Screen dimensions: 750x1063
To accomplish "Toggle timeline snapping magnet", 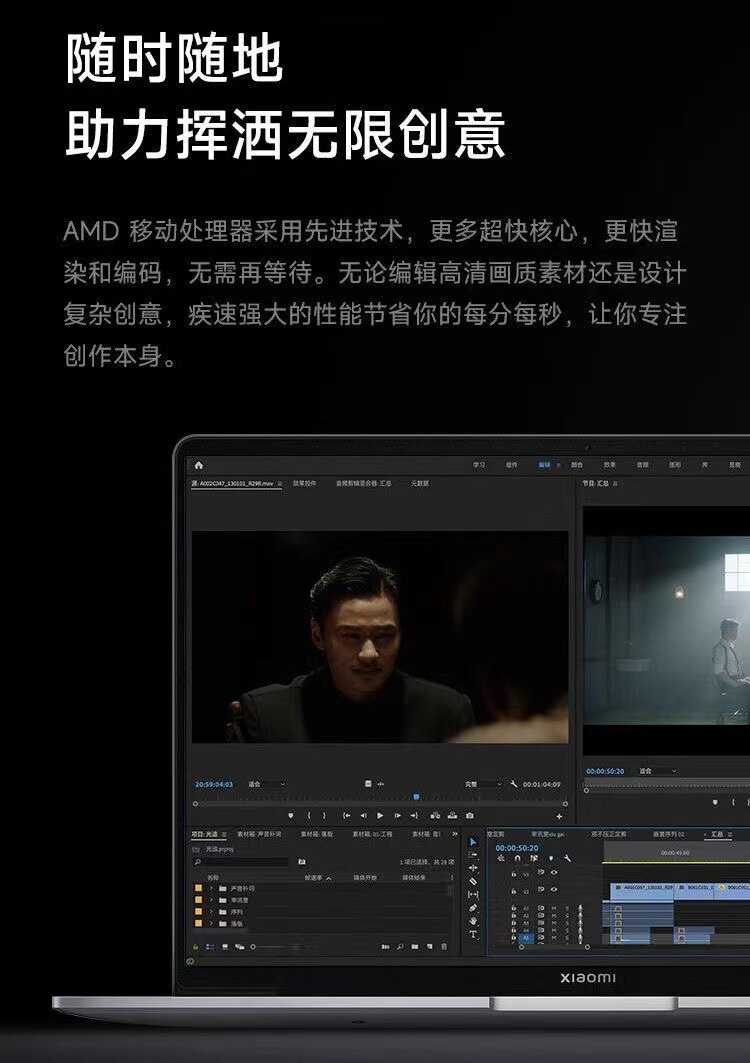I will 517,858.
